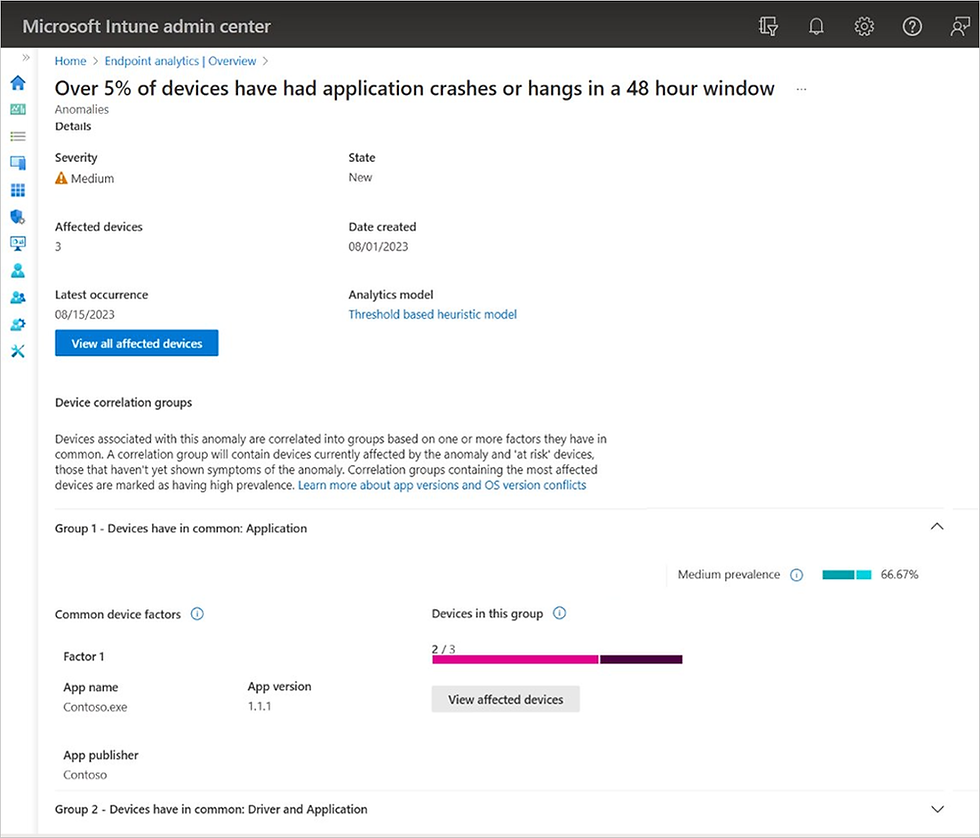The height and width of the screenshot is (838, 980).
Task: Open Endpoint security via the shield icon
Action: pyautogui.click(x=18, y=217)
